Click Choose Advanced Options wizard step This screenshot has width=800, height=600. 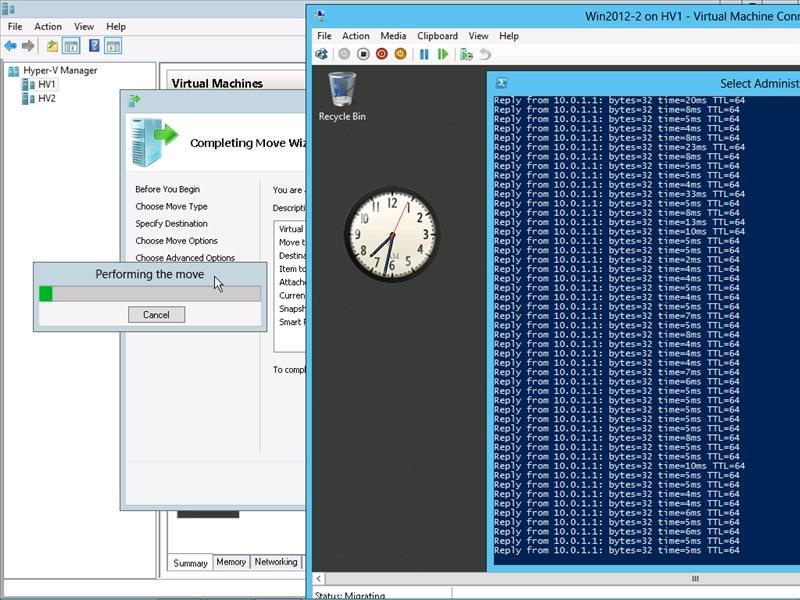point(185,258)
